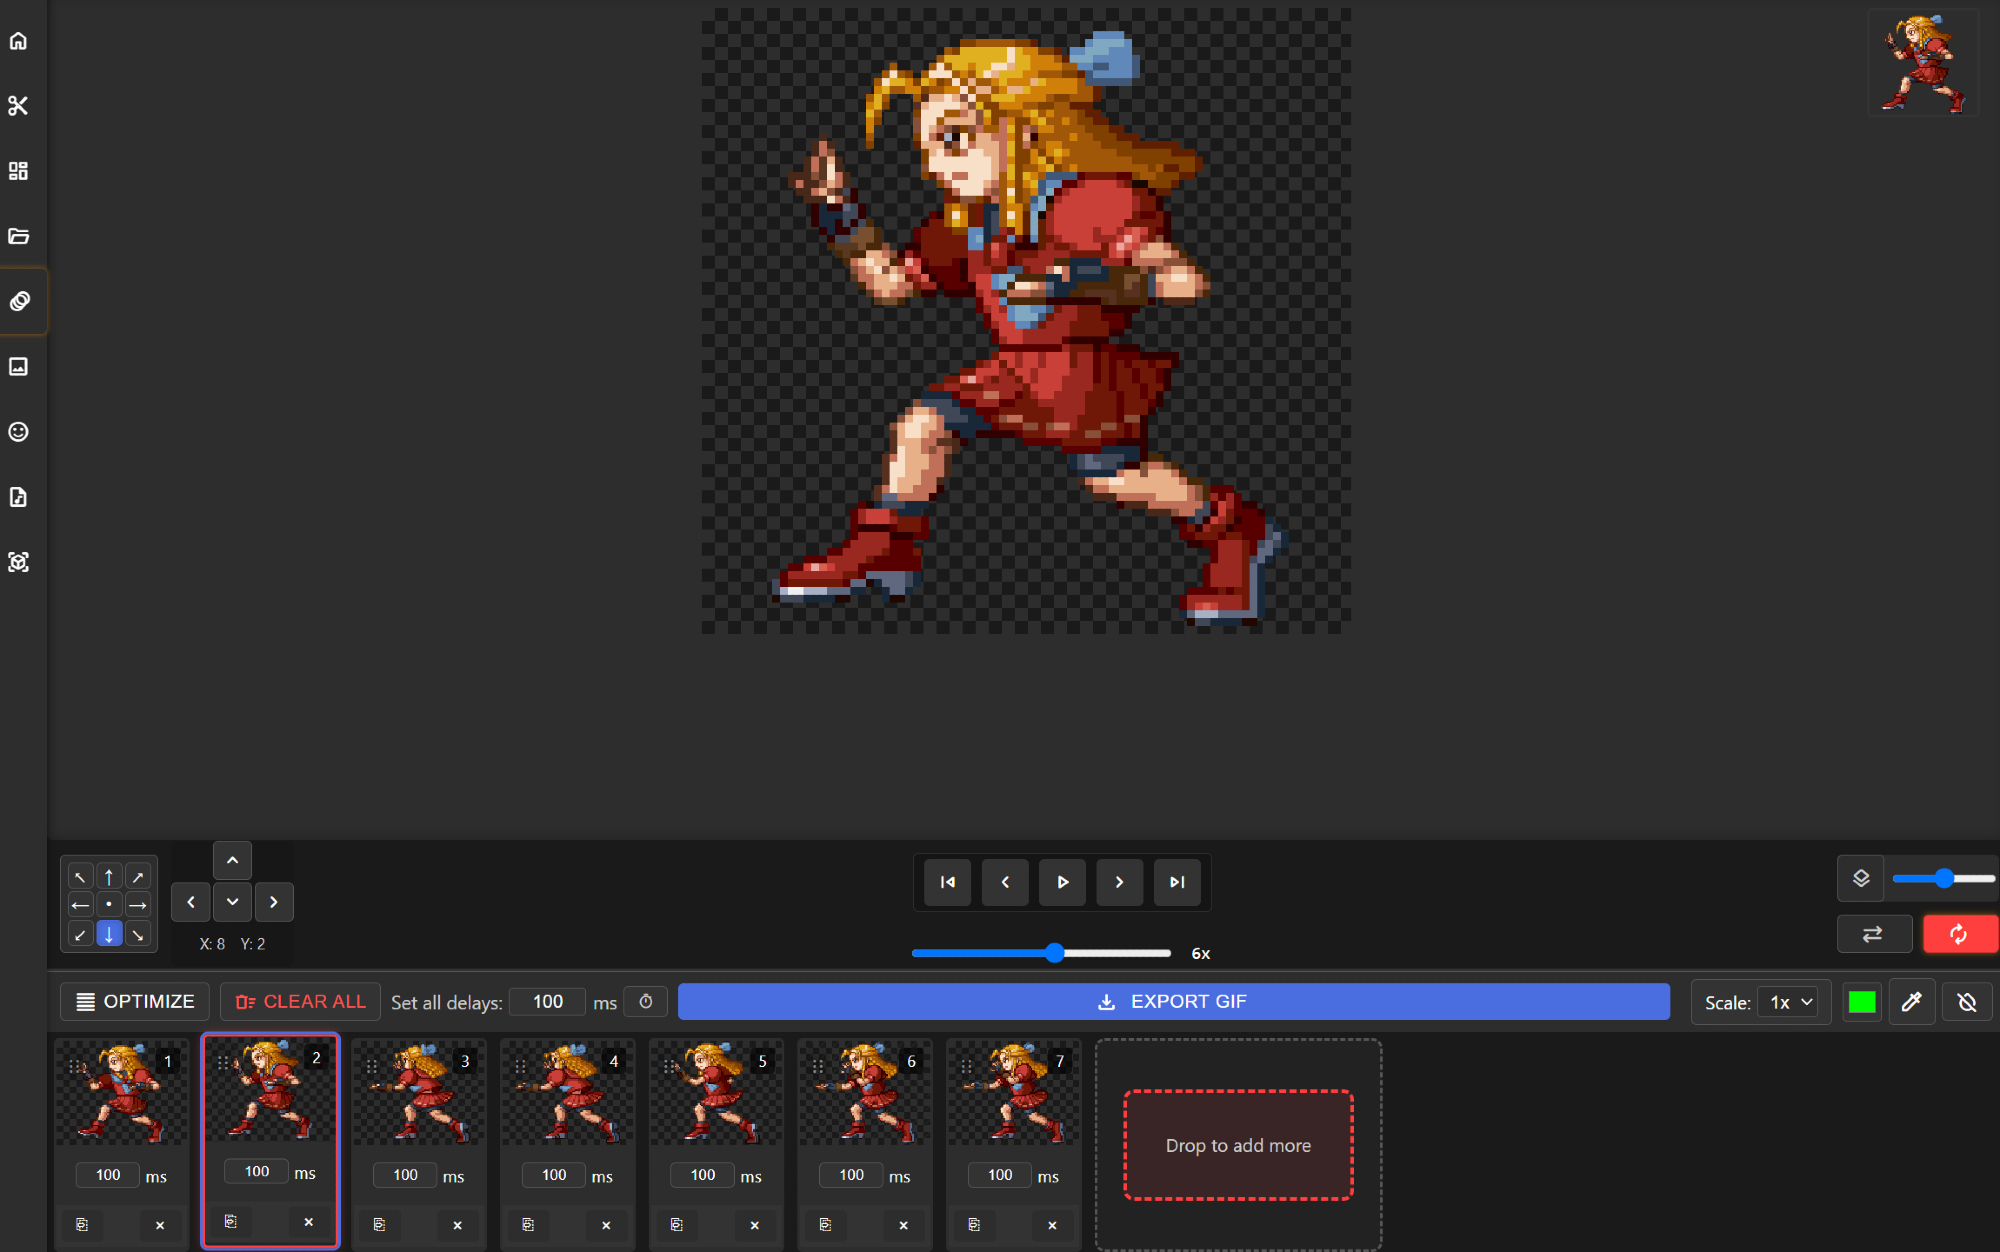Click the open folder sidebar icon

[x=18, y=236]
